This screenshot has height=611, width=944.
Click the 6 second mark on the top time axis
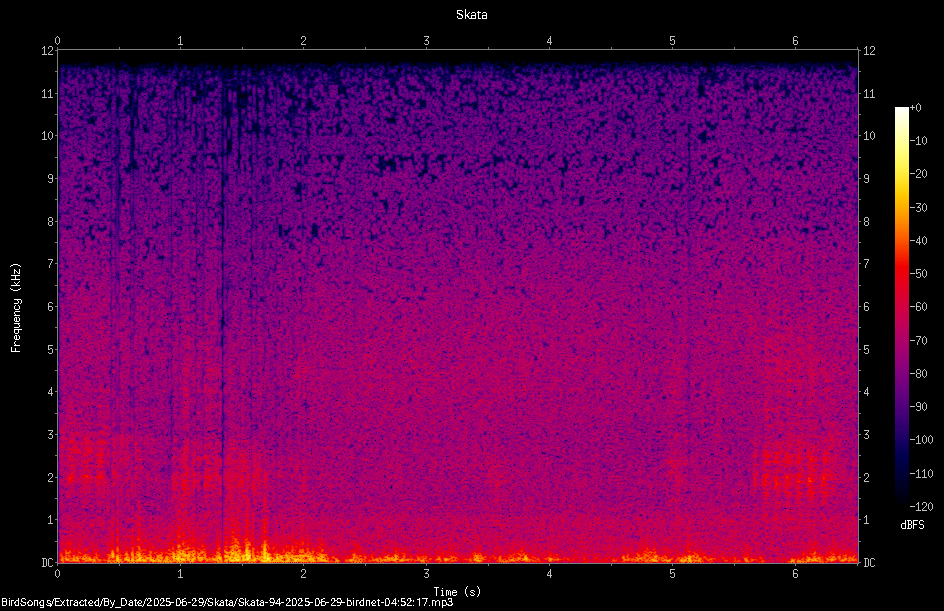click(795, 41)
